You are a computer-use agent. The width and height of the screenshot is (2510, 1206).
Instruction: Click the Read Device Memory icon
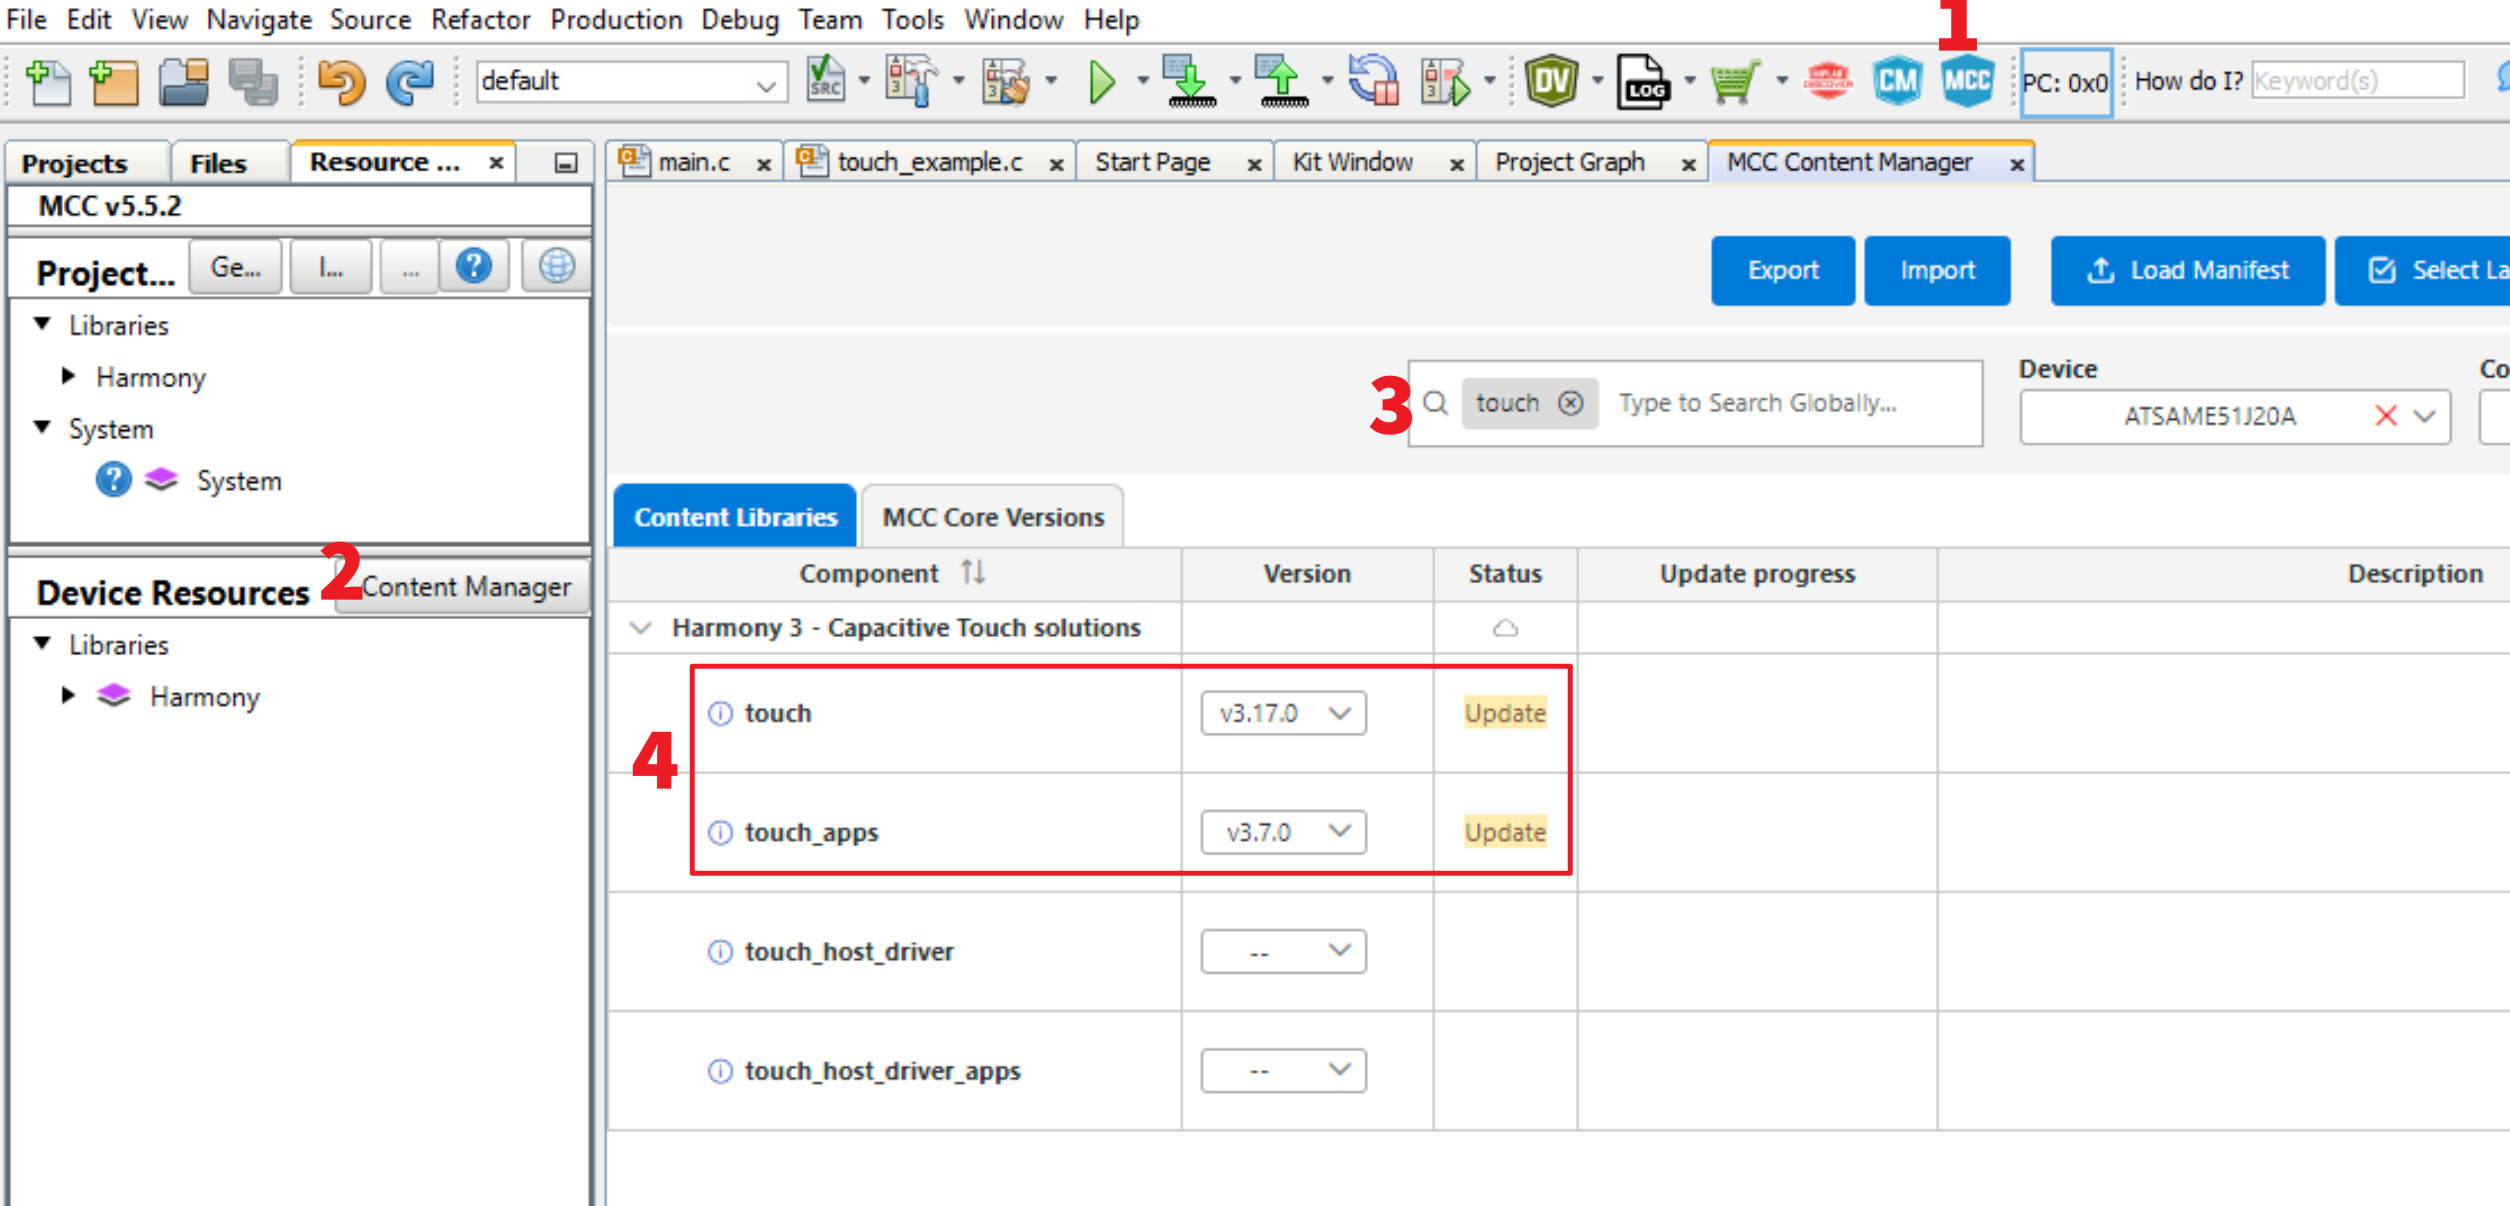(1283, 80)
